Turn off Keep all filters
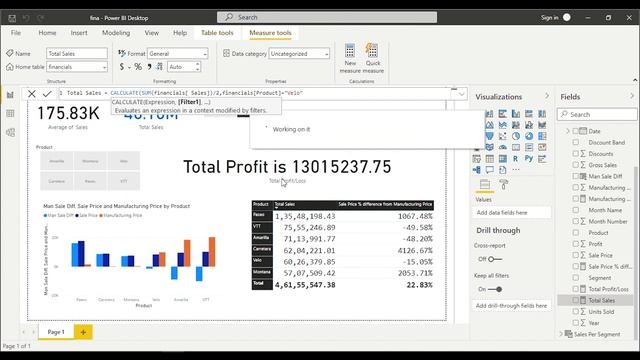The image size is (640, 360). (x=495, y=289)
